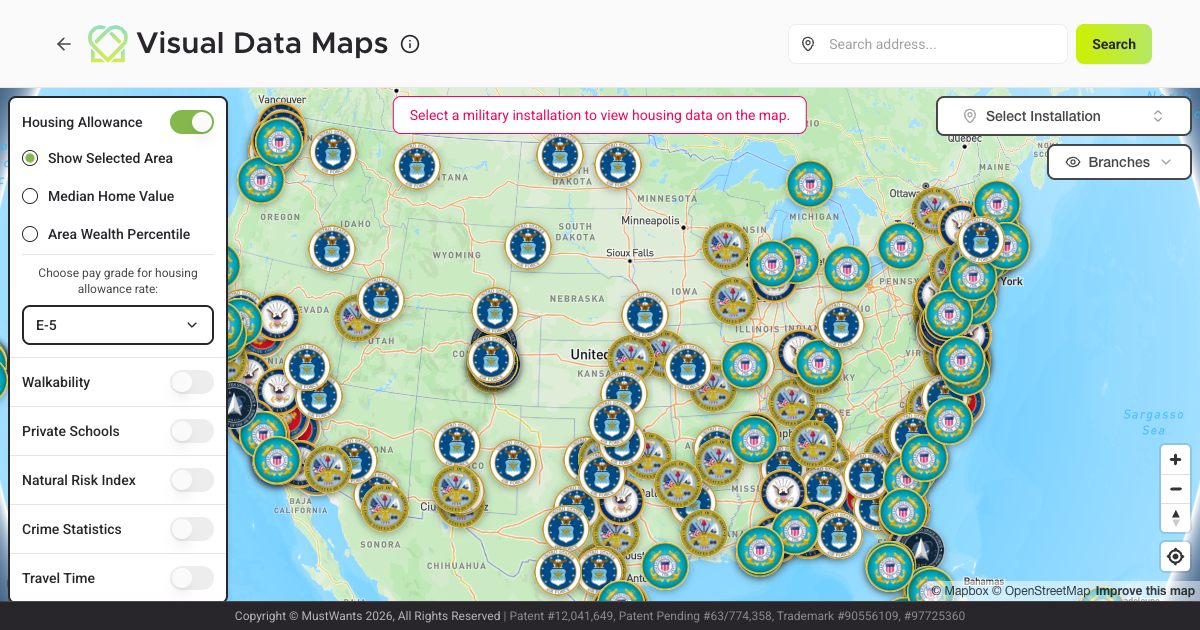Click the locate me target icon

1175,557
